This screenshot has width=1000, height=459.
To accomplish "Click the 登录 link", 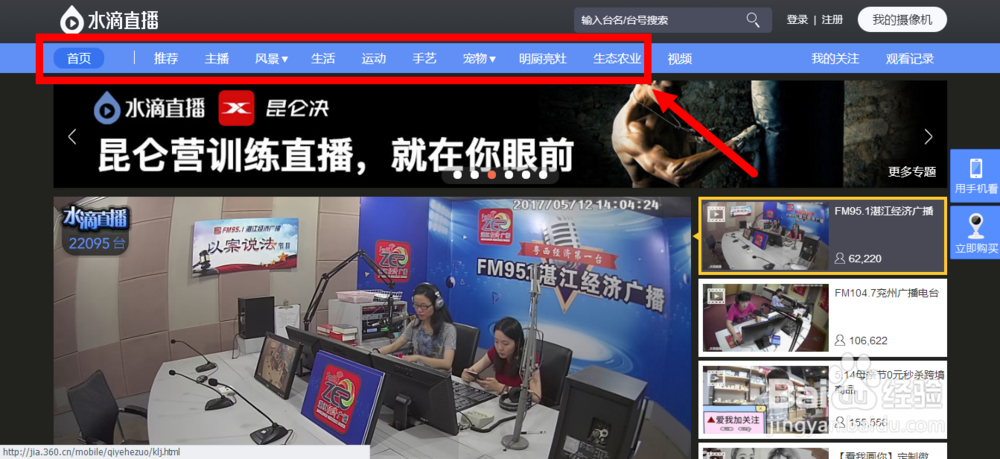I will [797, 20].
